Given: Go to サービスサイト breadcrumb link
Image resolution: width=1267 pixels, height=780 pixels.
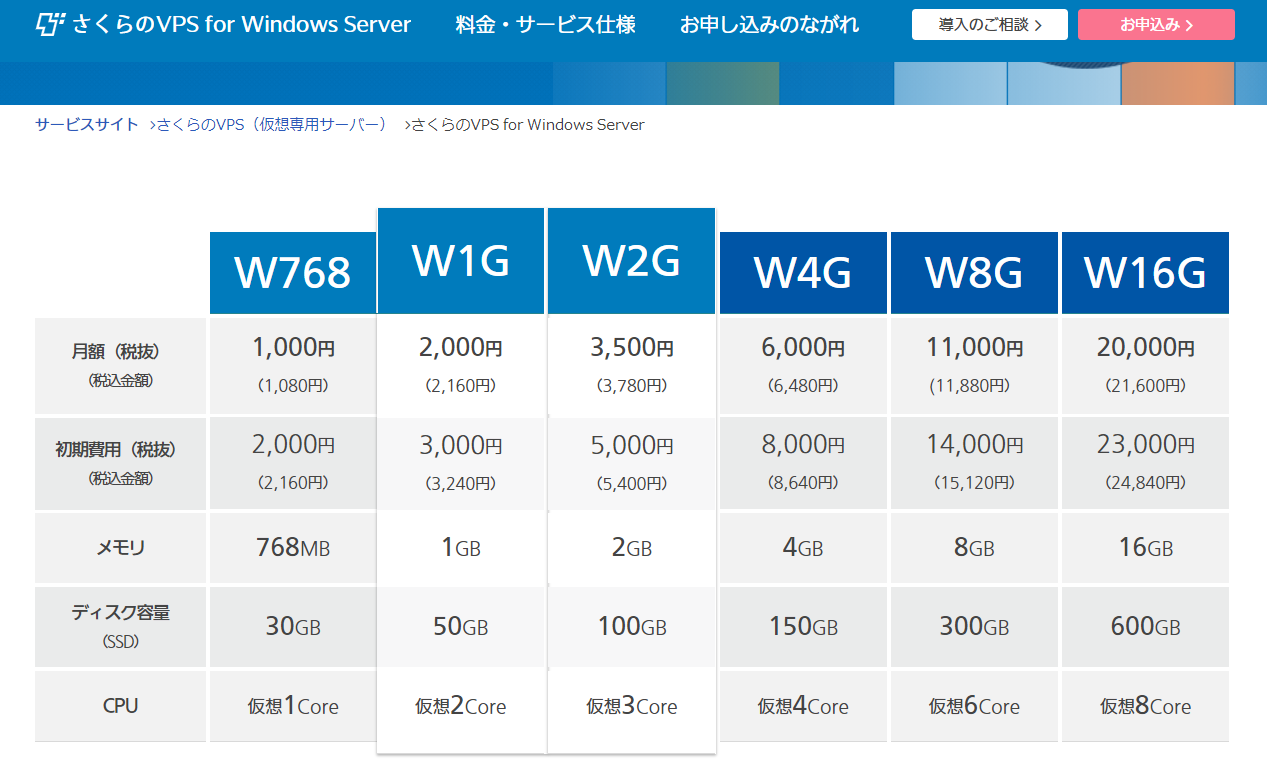Looking at the screenshot, I should click(87, 125).
